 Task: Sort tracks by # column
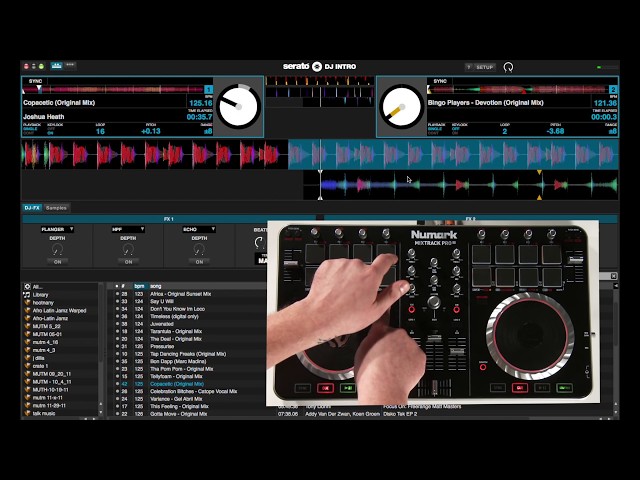[x=123, y=286]
